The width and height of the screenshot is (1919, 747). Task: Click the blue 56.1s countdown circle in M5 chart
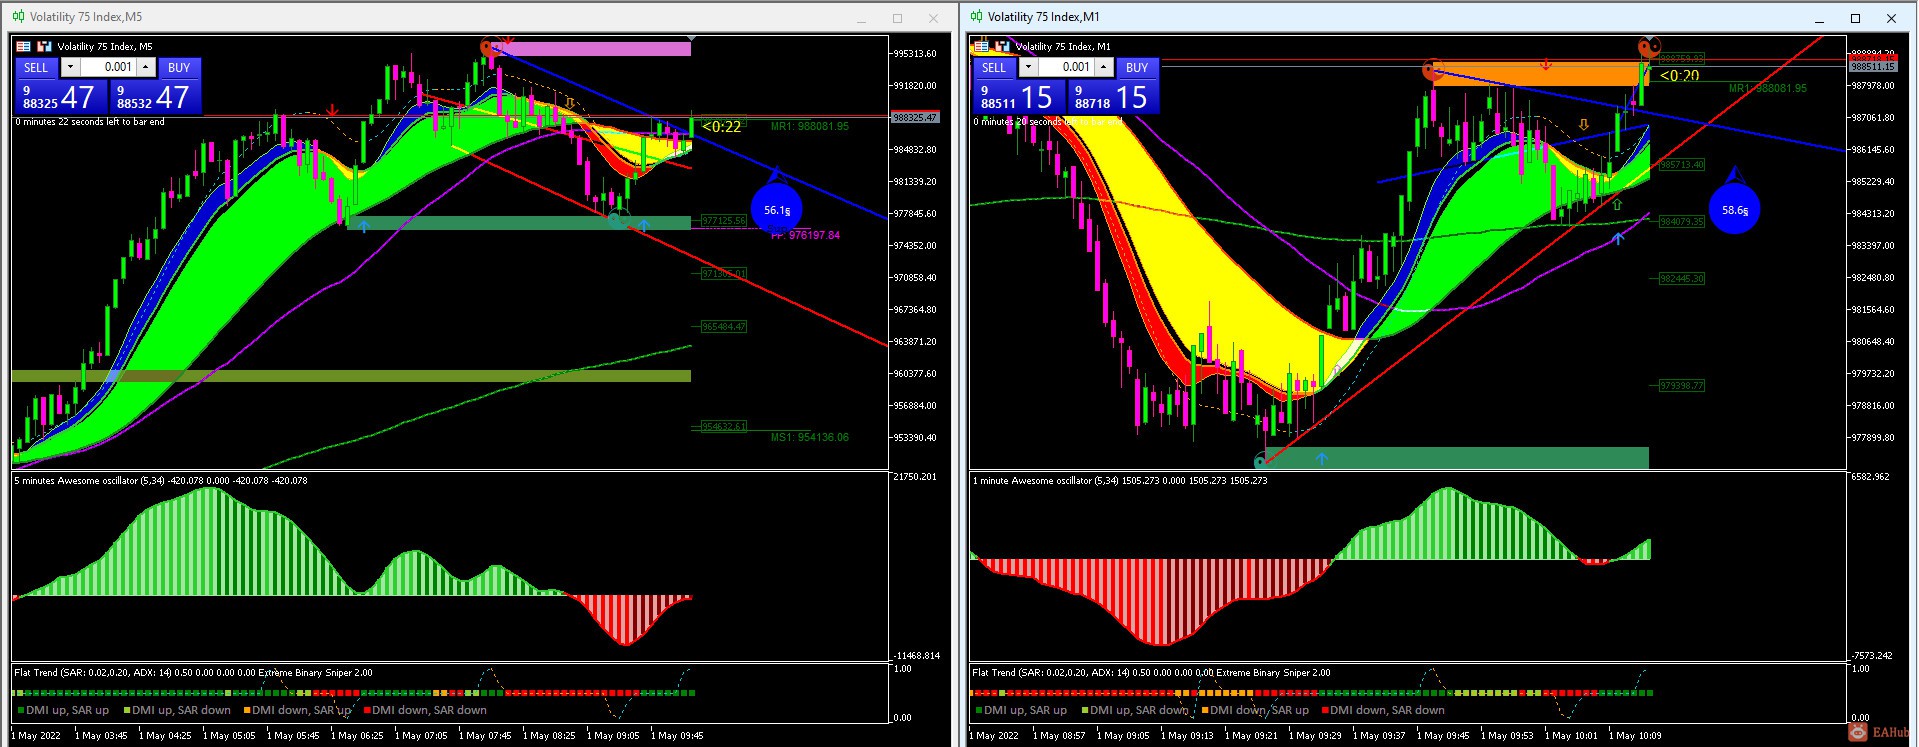point(776,209)
